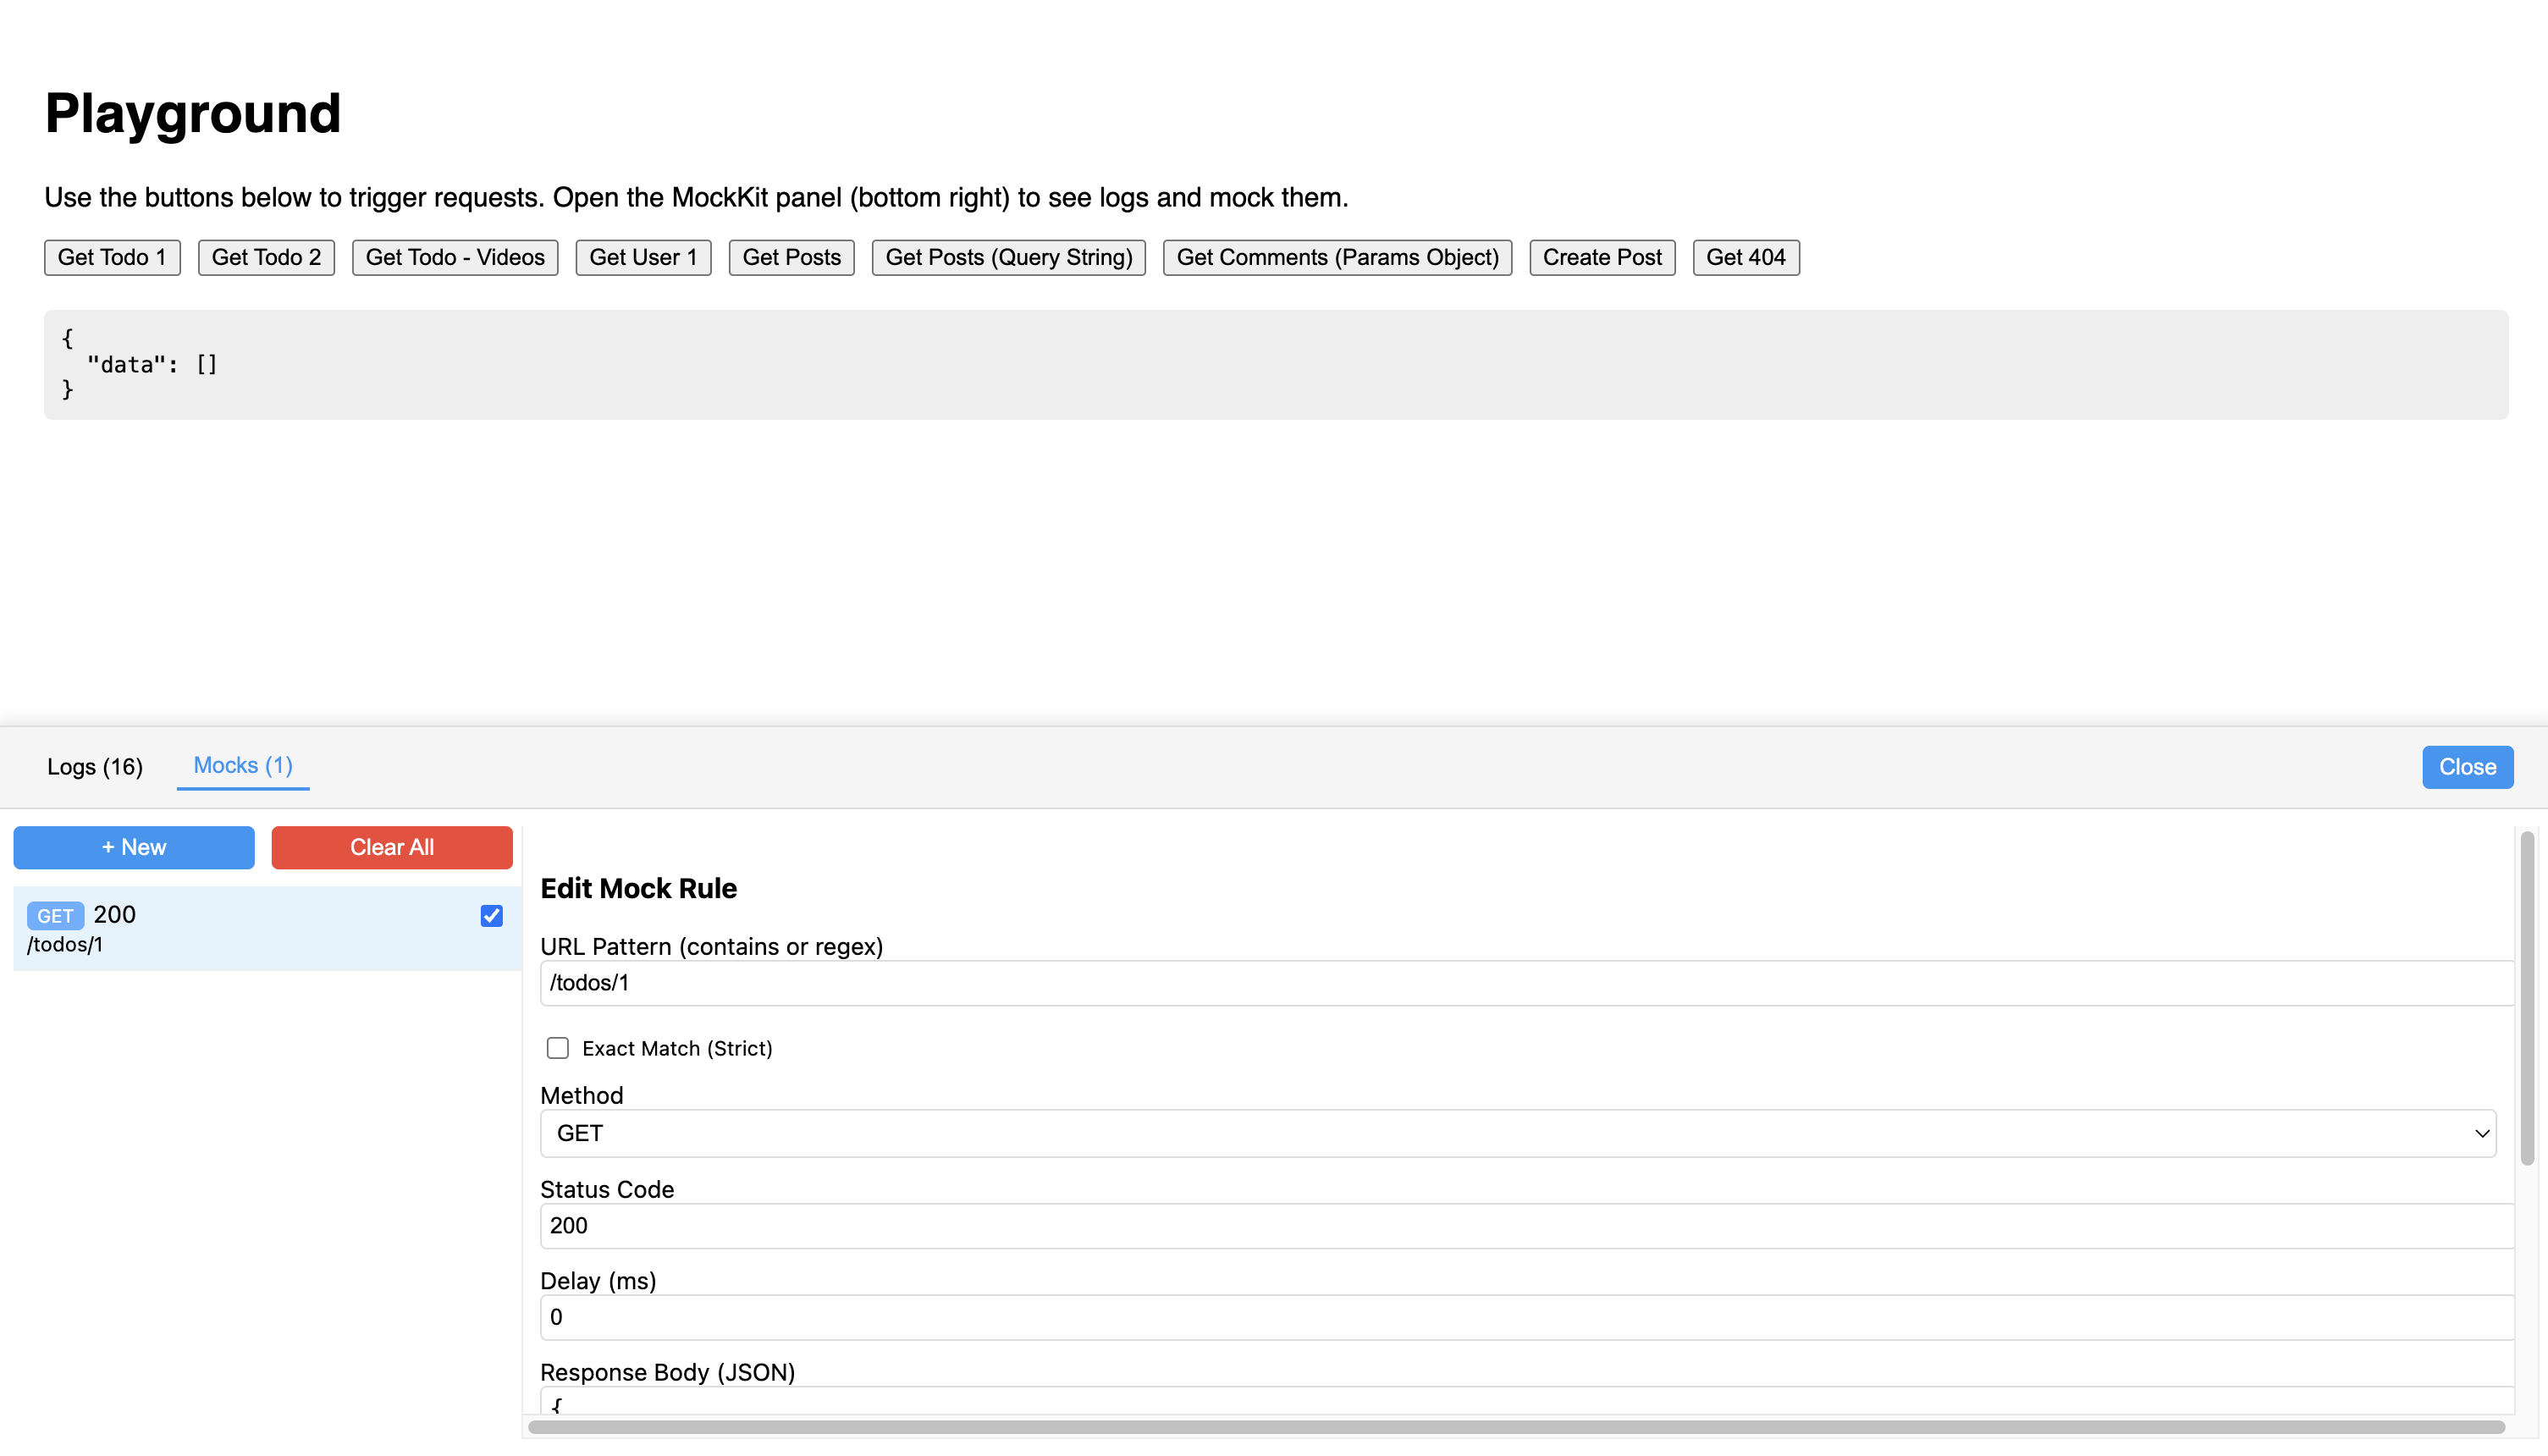Click into the Response Body JSON editor
This screenshot has height=1456, width=2548.
(1527, 1401)
